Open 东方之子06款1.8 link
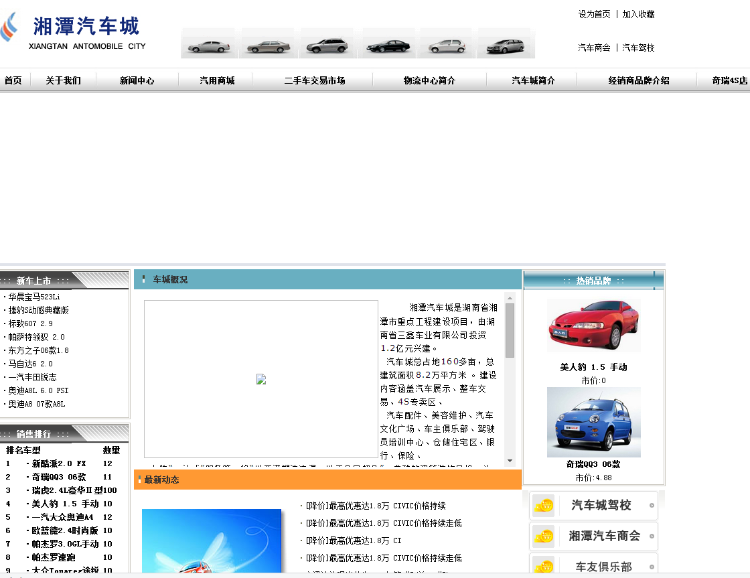Screen dimensions: 750x578 [x=38, y=350]
